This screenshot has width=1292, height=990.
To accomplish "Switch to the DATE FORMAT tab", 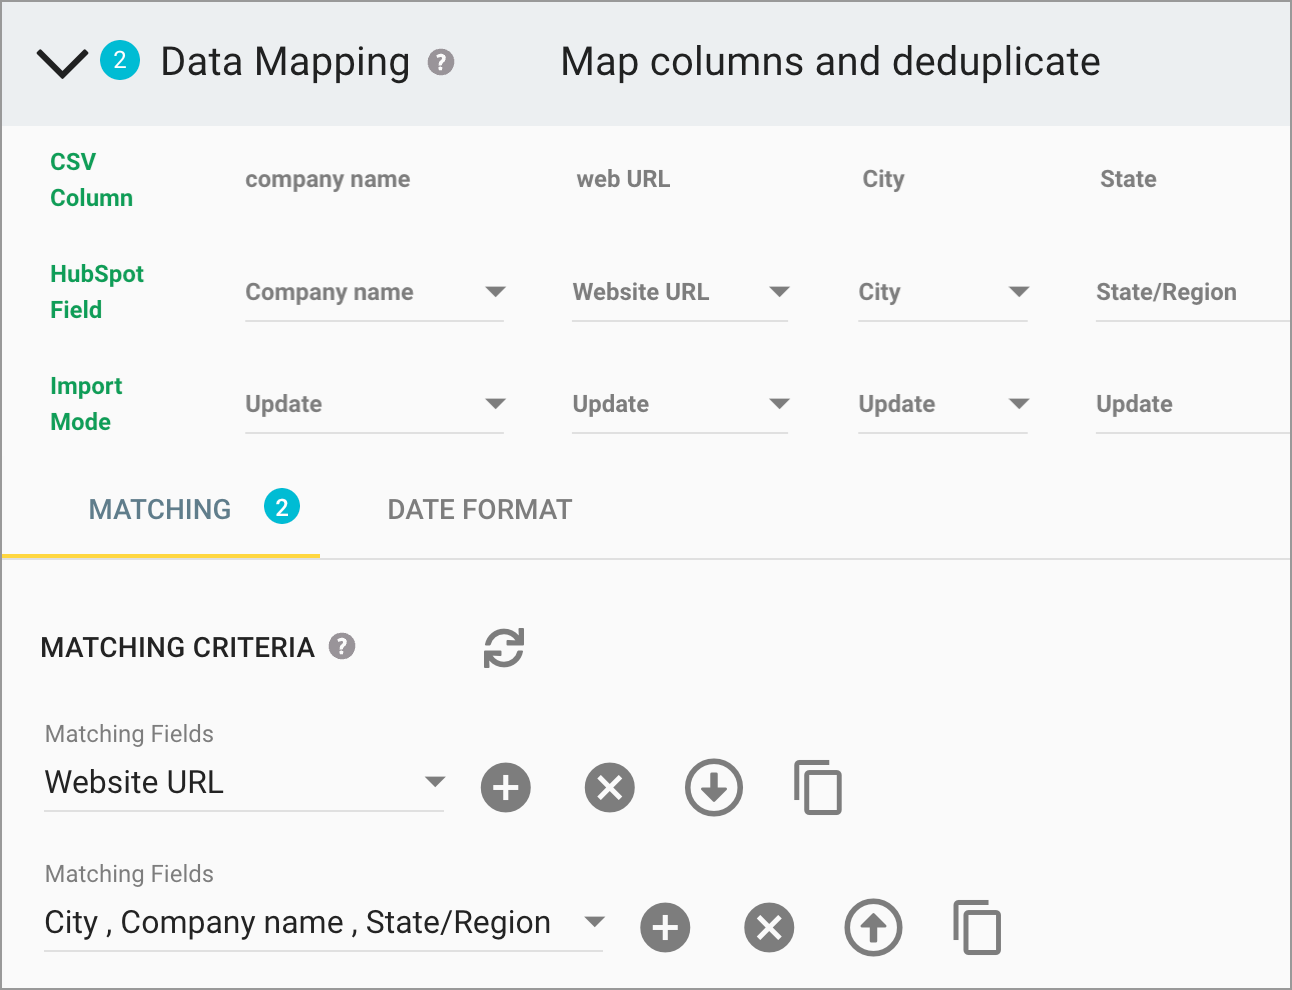I will tap(480, 510).
